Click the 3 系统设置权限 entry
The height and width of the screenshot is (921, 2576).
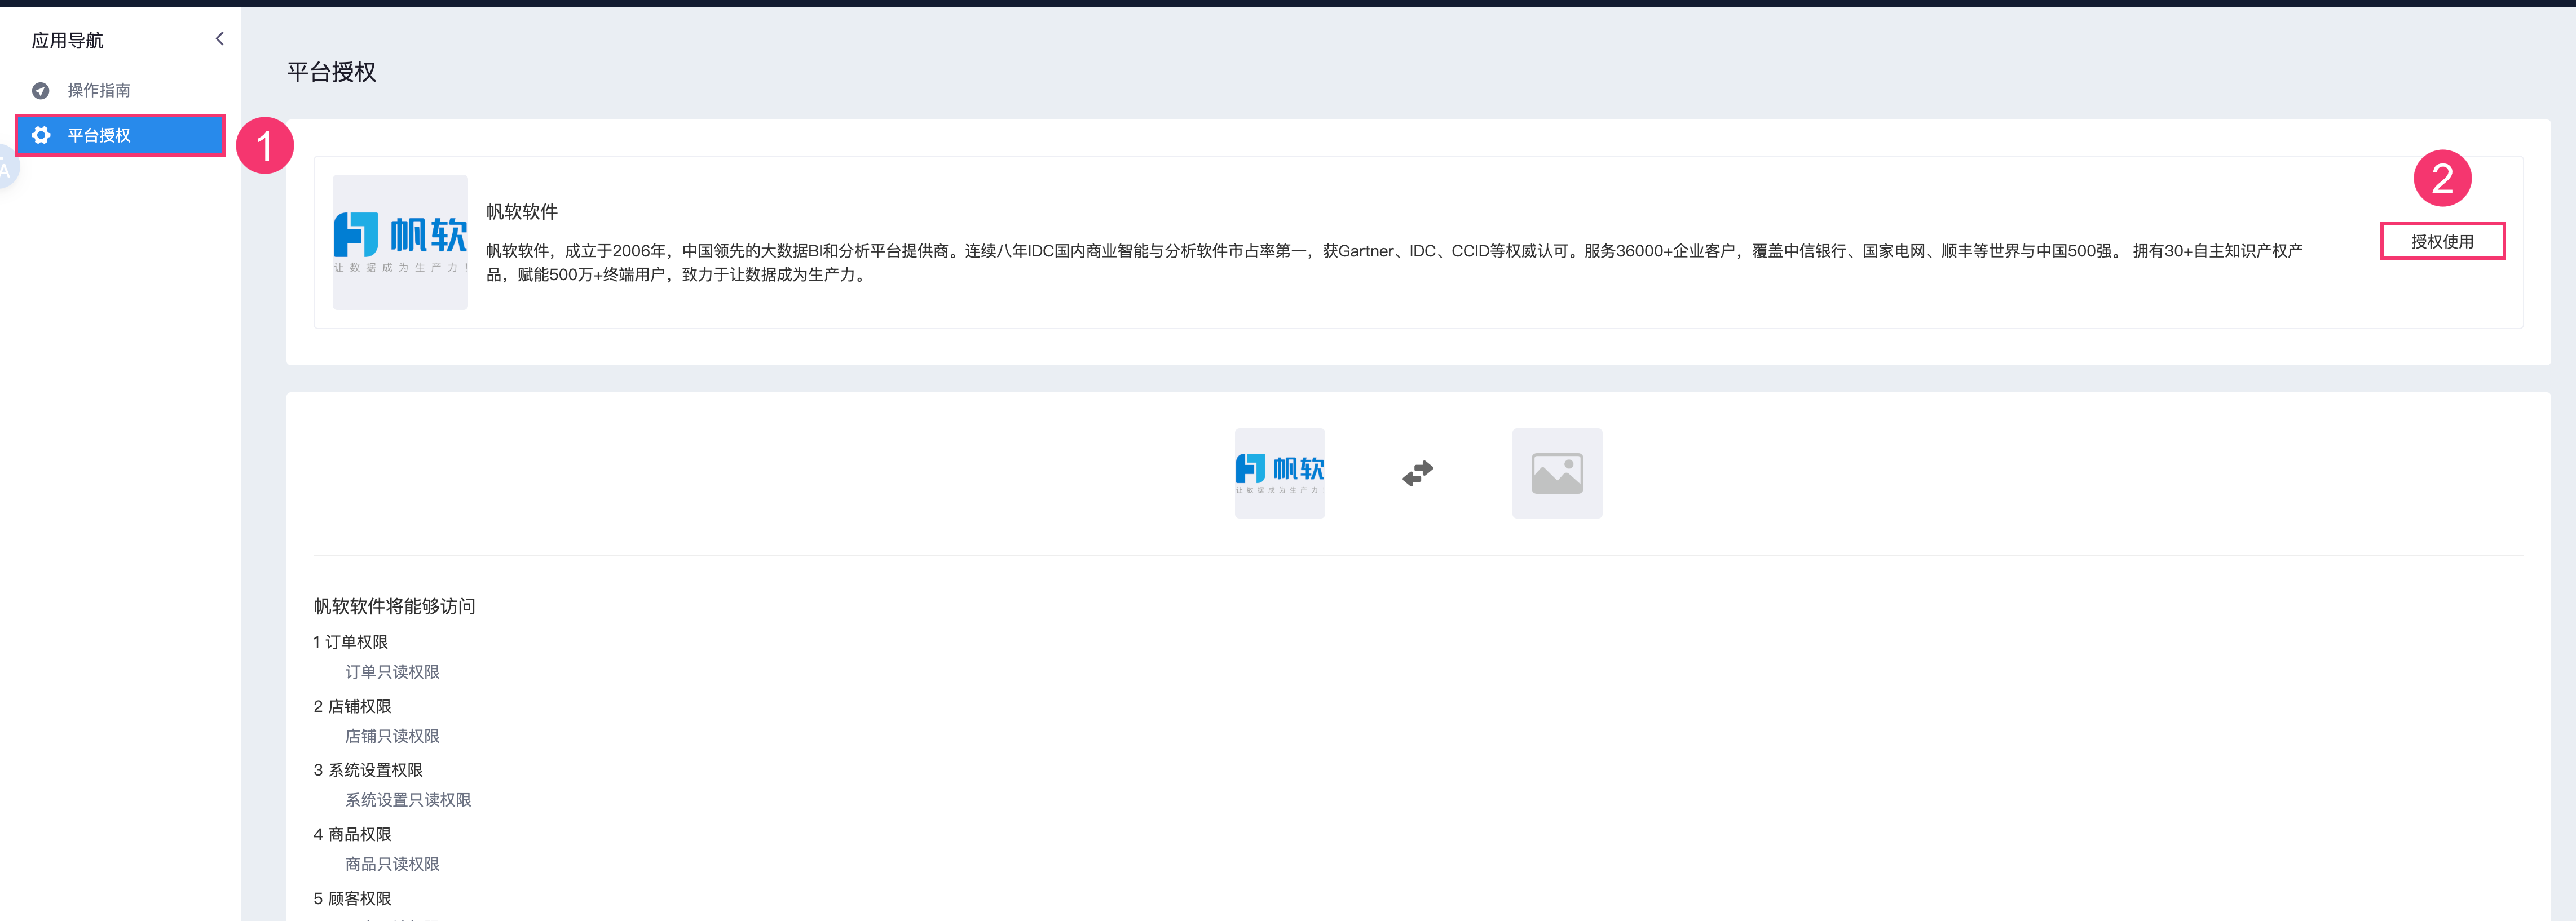click(x=368, y=770)
